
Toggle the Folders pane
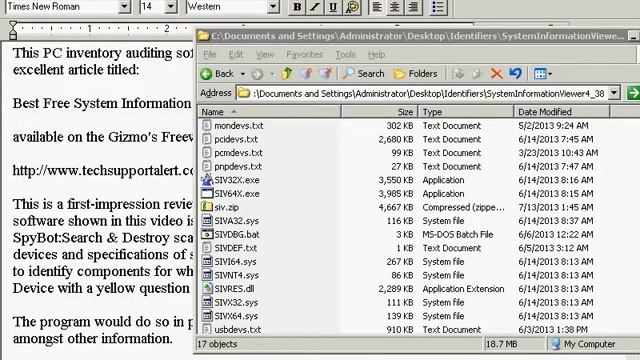tap(416, 74)
